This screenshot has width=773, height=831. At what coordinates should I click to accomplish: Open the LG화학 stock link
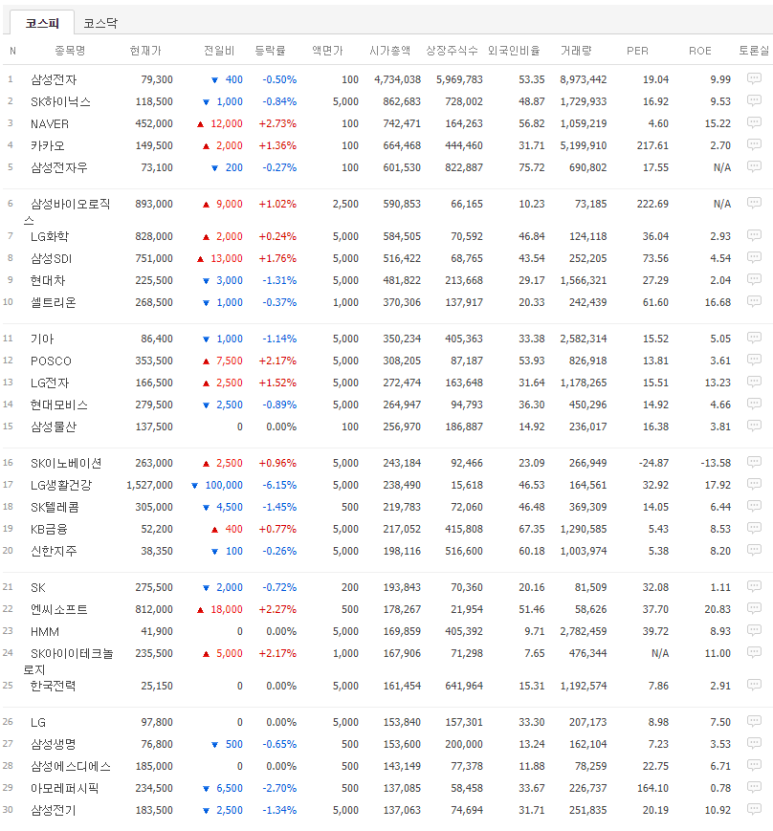point(49,236)
